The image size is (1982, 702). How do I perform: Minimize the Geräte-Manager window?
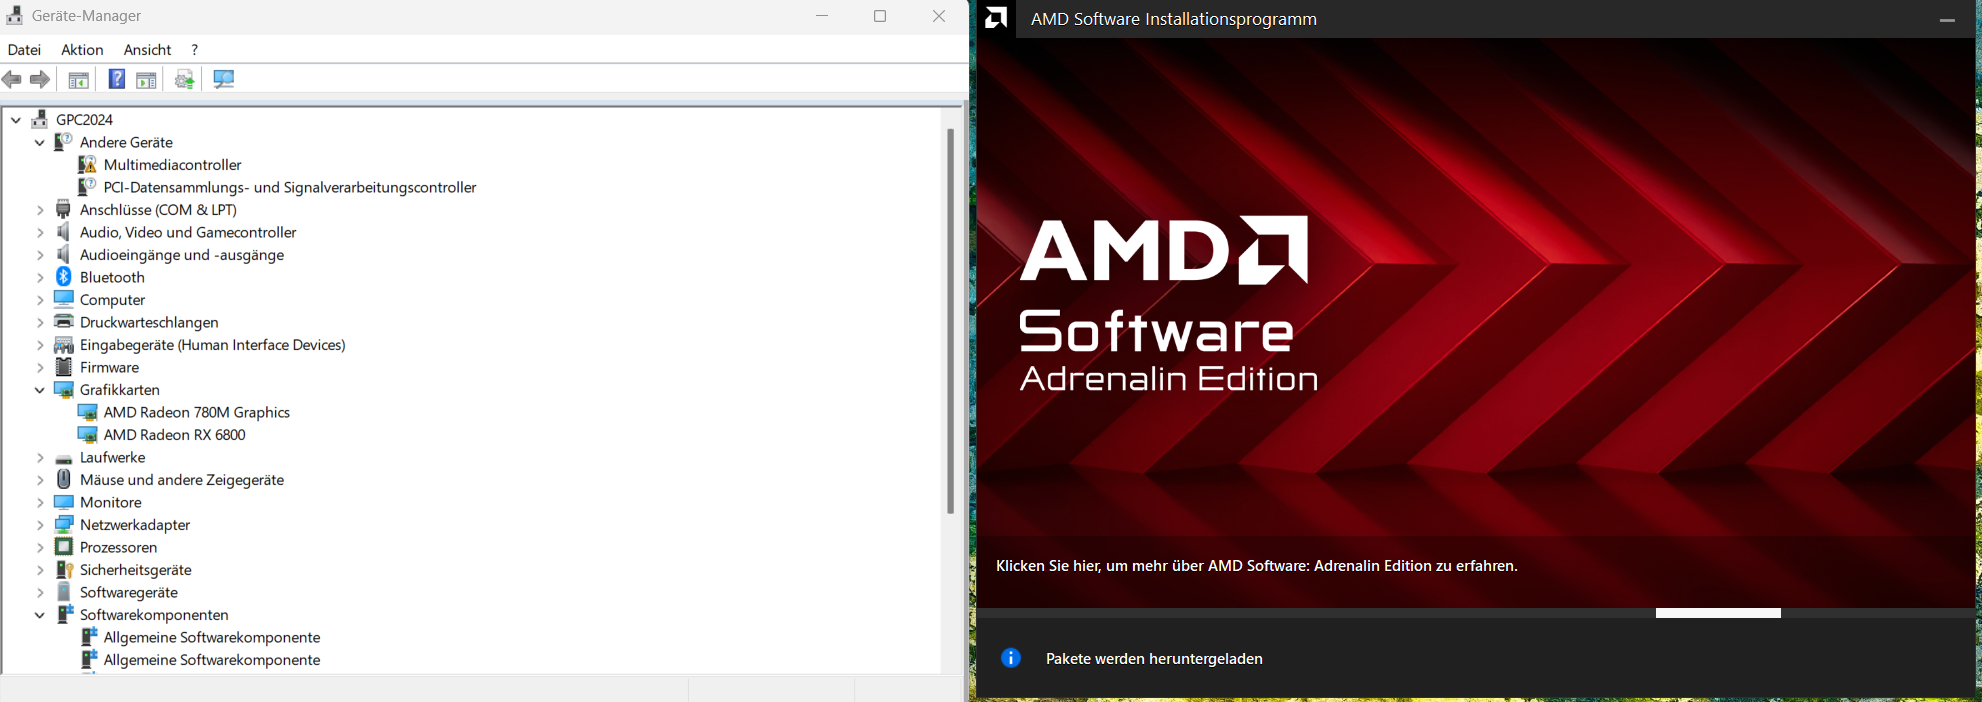(x=821, y=16)
